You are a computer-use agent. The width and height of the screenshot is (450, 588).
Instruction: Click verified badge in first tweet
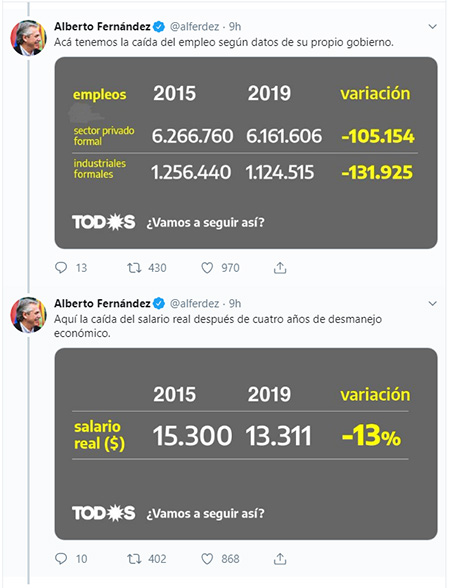tap(159, 27)
